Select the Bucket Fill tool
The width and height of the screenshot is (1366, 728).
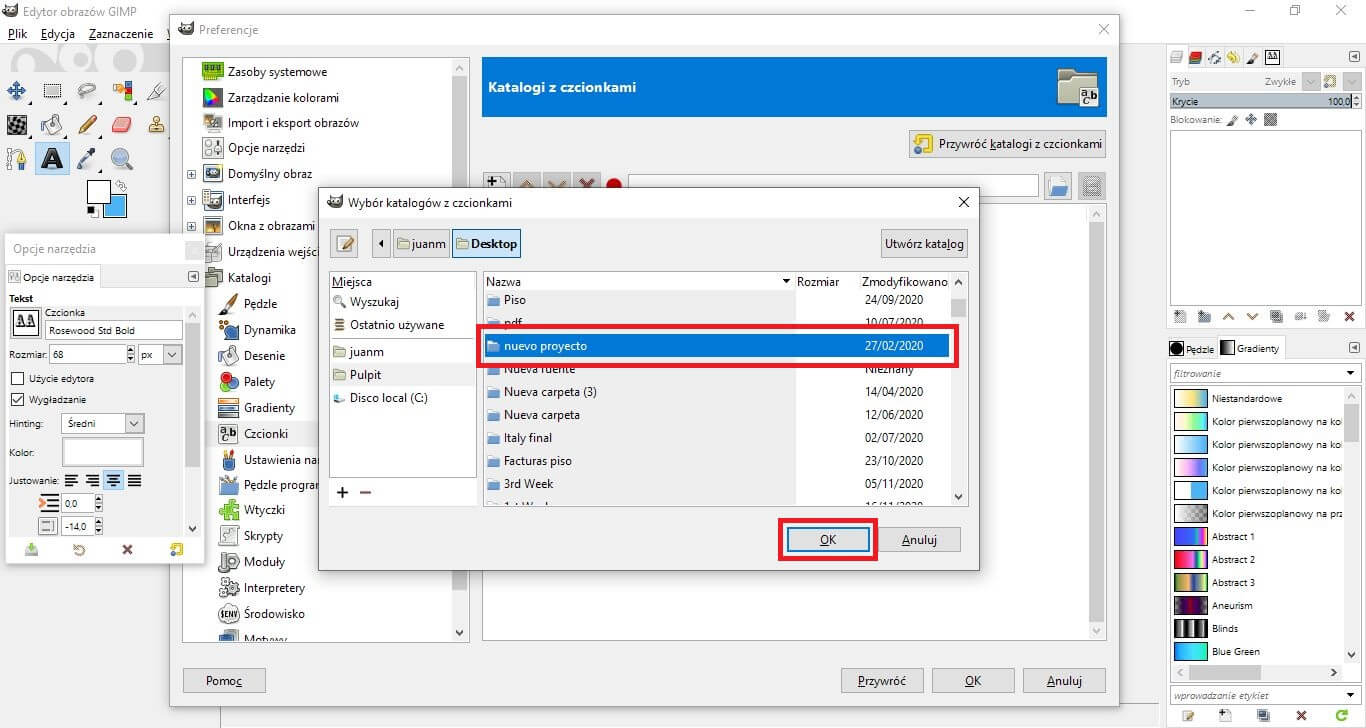[x=52, y=124]
